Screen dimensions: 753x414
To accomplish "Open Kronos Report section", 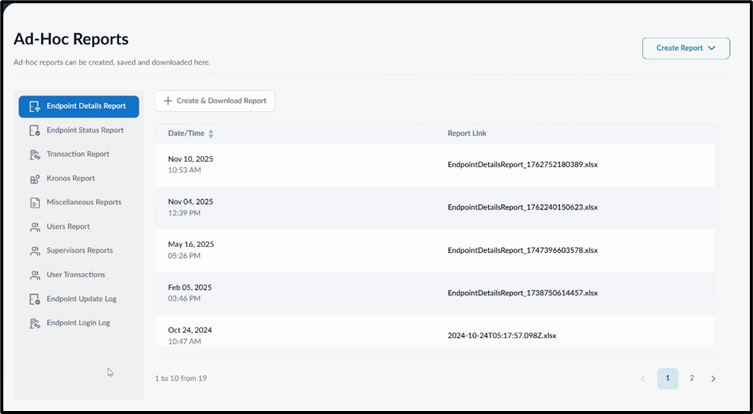I will (79, 178).
